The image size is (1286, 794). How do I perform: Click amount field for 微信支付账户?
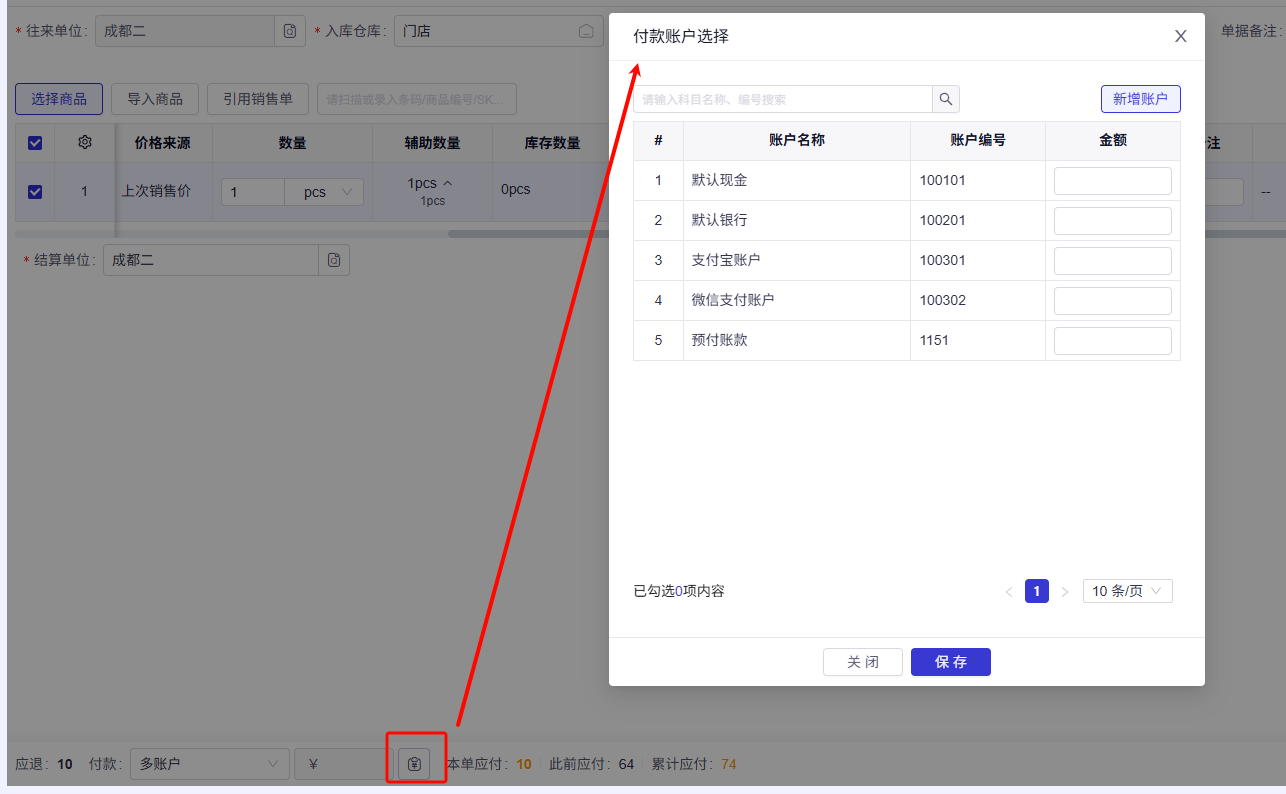[x=1113, y=301]
